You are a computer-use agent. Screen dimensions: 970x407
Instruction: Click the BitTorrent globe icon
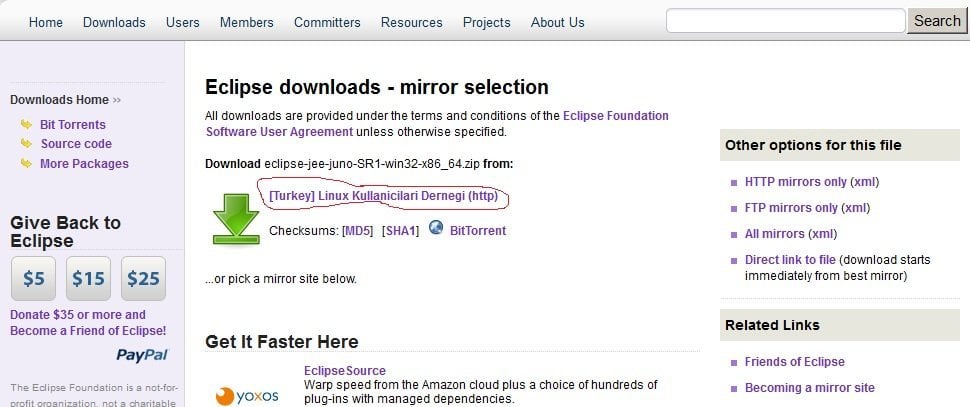[x=436, y=228]
